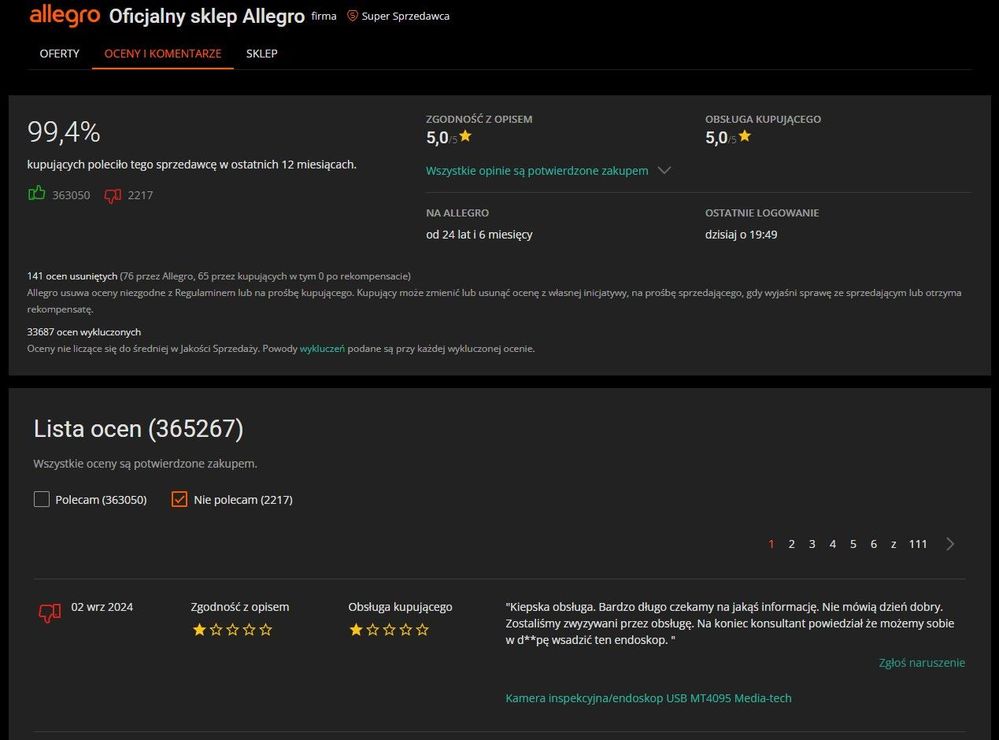
Task: Click the '141 ocen usuniętych' text
Action: (x=72, y=276)
